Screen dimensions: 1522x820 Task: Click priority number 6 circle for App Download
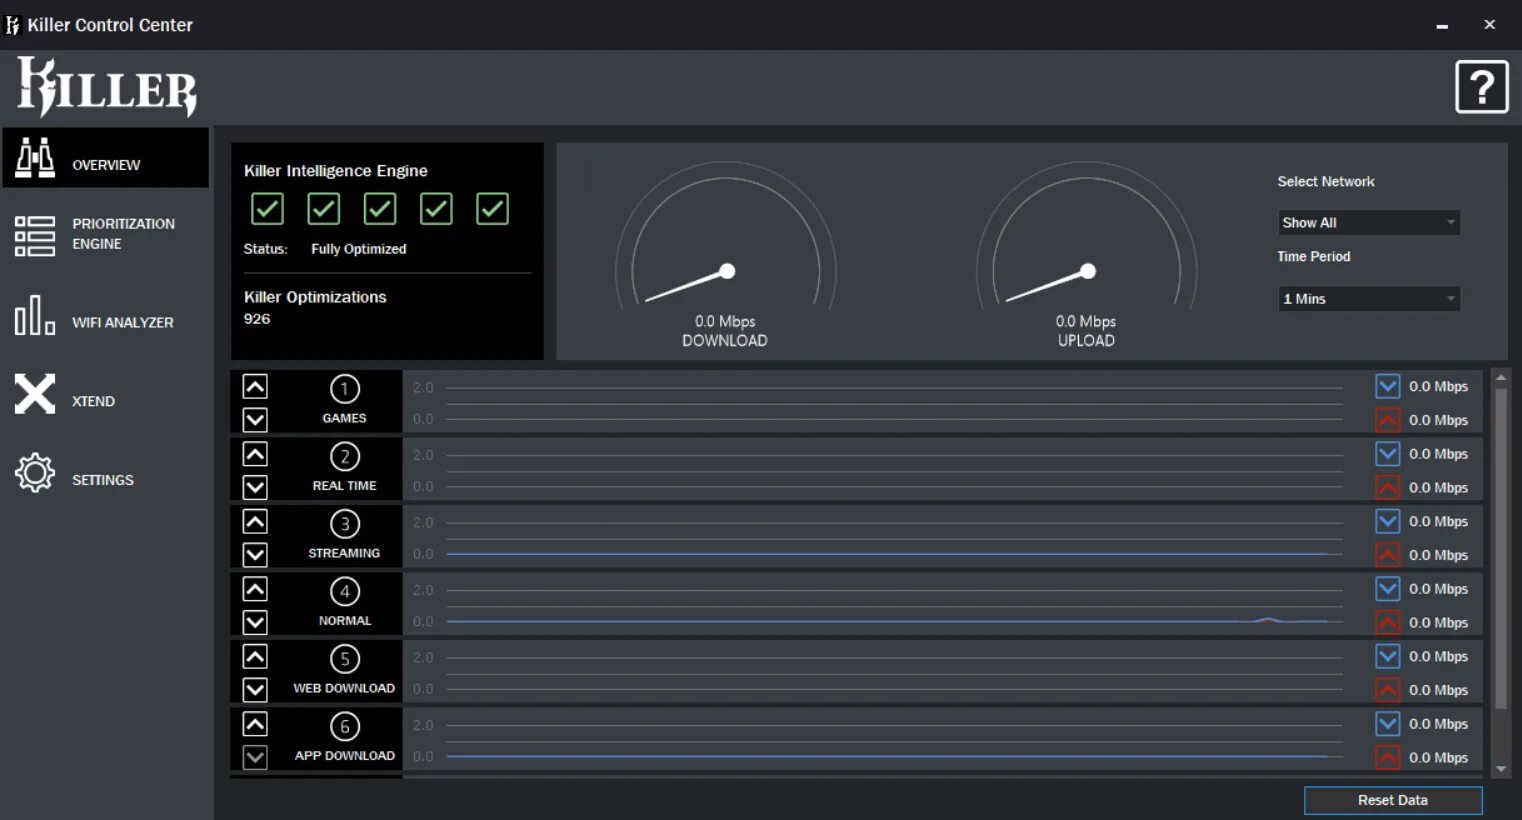coord(345,726)
